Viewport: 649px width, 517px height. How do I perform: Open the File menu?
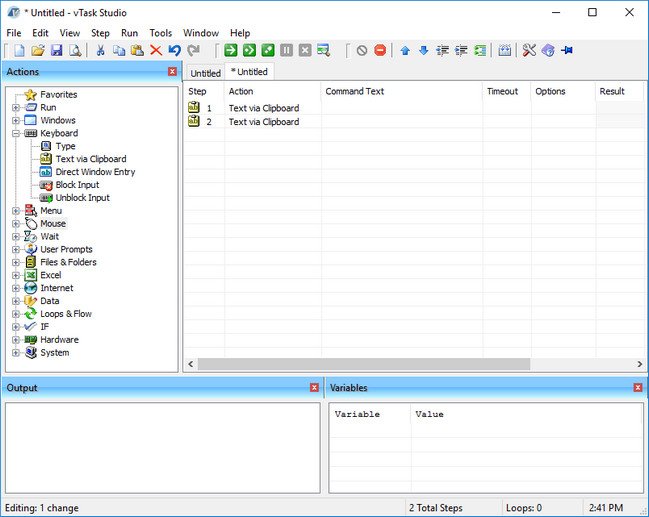(x=14, y=33)
